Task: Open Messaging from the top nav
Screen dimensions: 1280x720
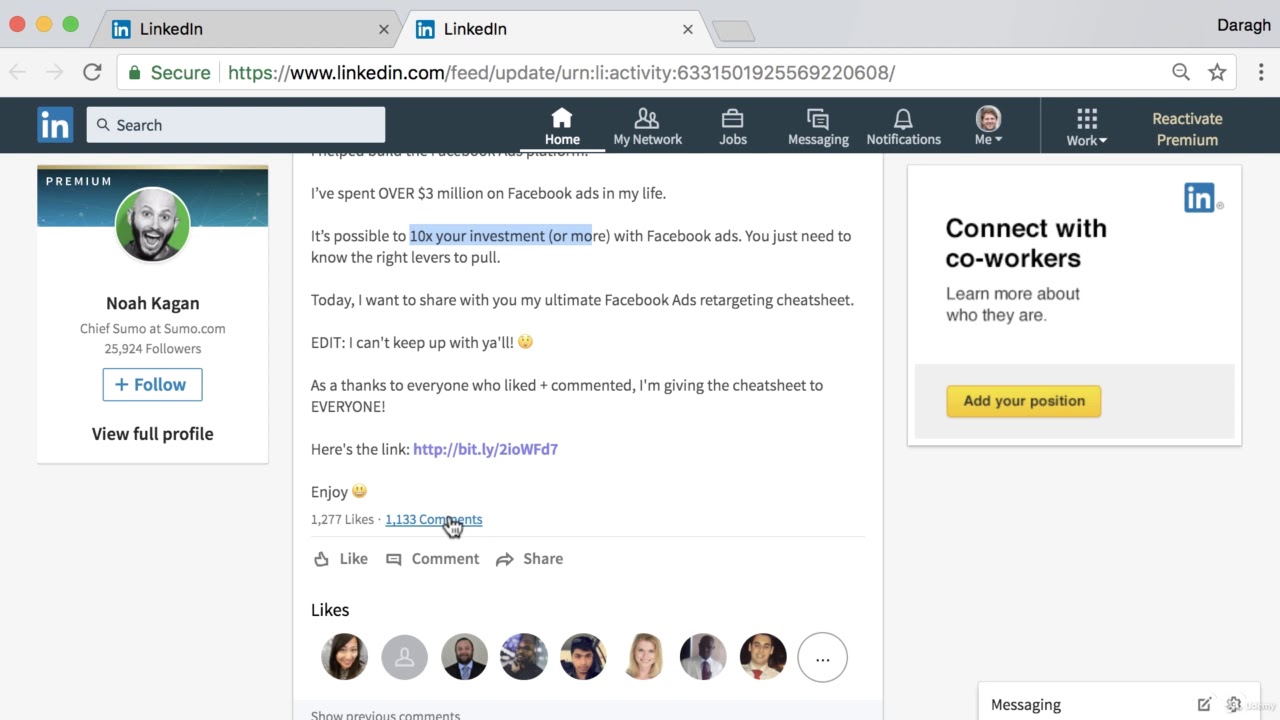Action: click(x=818, y=126)
